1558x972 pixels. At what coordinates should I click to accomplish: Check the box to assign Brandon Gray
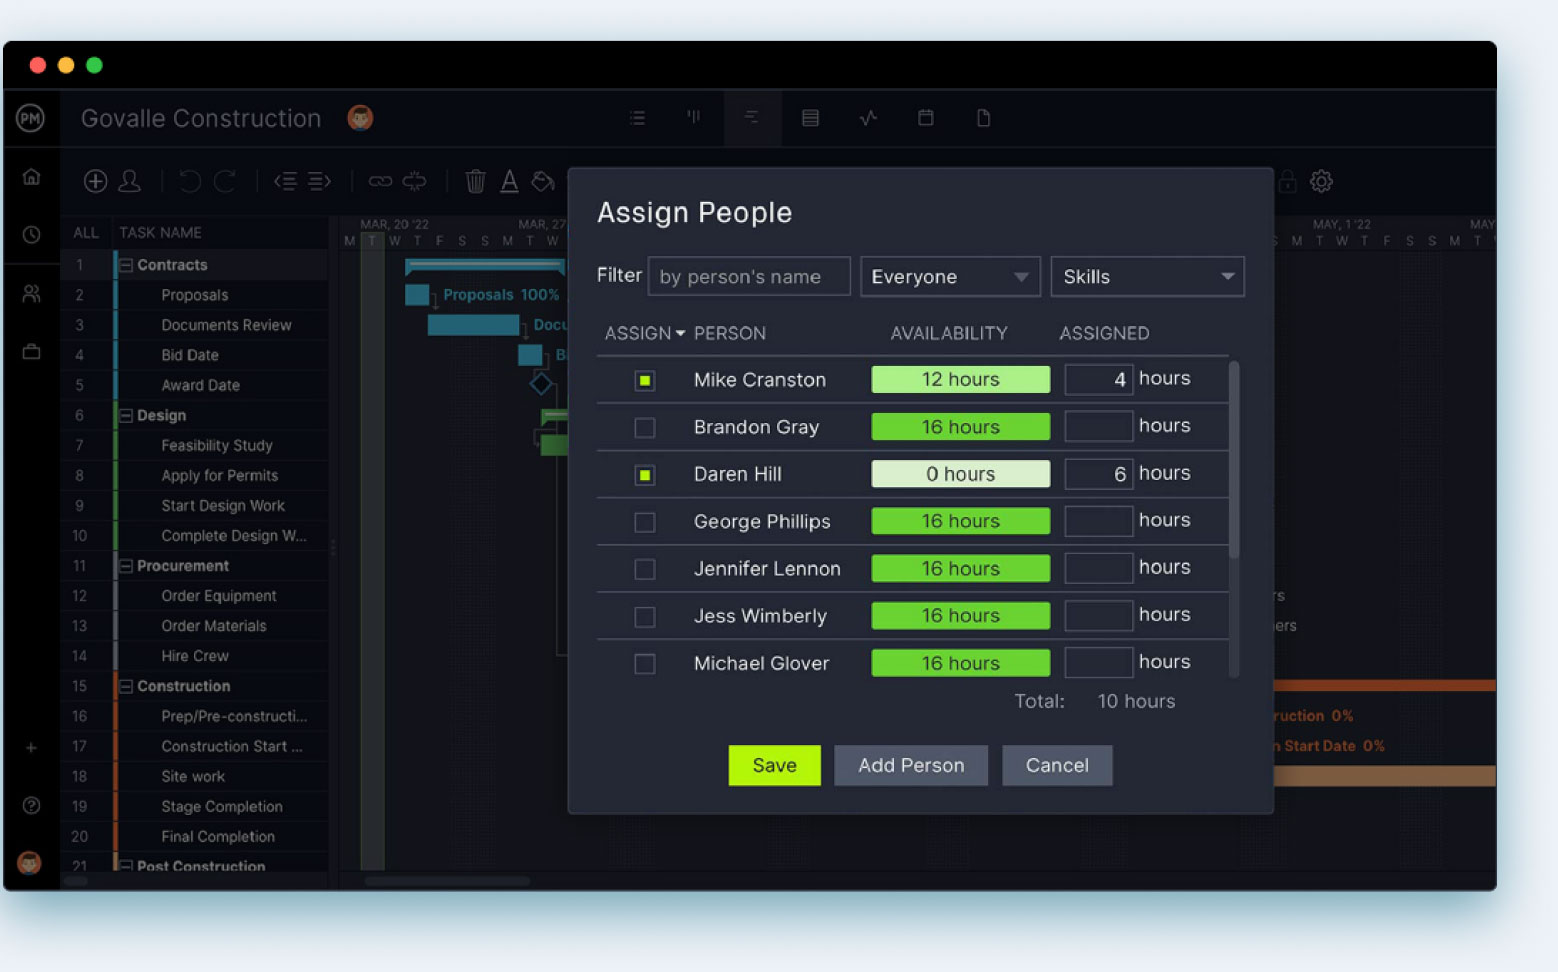click(x=644, y=427)
